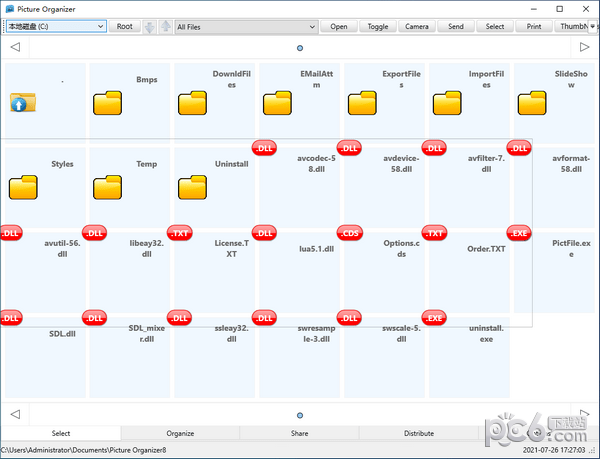This screenshot has height=459, width=600.
Task: Open the Temp folder icon
Action: point(108,187)
